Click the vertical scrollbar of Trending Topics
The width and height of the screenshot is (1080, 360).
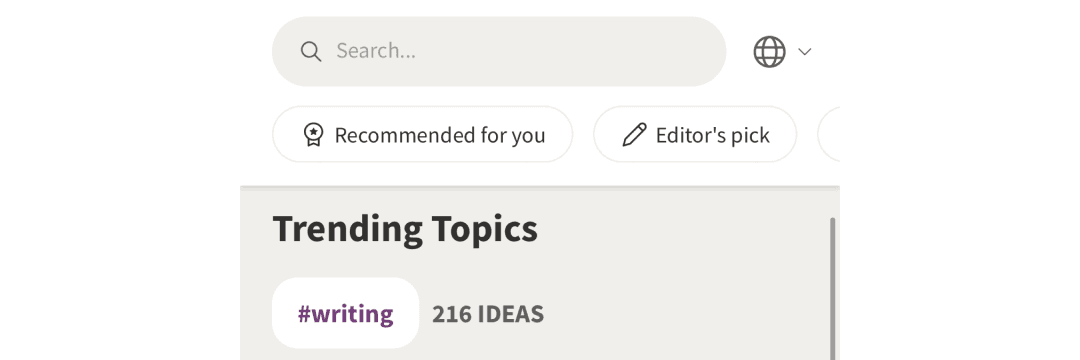point(833,288)
